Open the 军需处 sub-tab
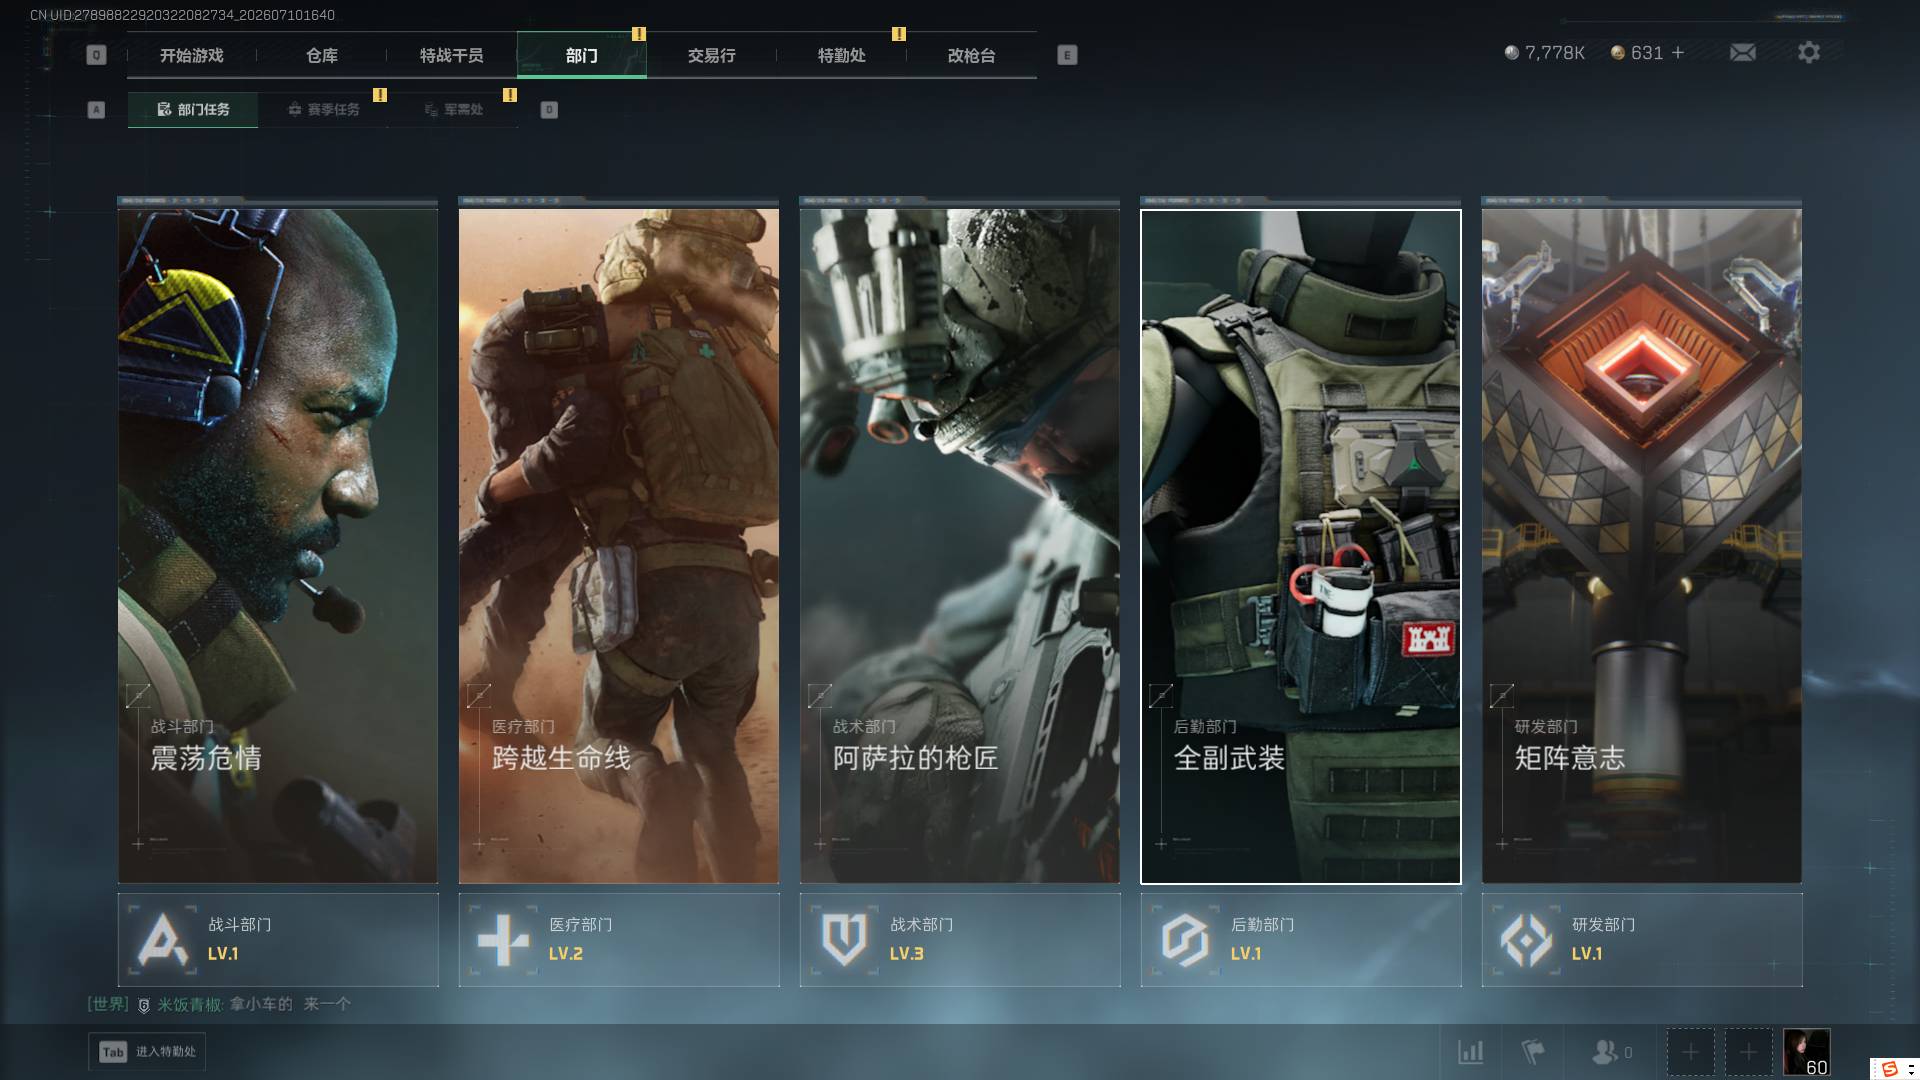 pyautogui.click(x=453, y=109)
